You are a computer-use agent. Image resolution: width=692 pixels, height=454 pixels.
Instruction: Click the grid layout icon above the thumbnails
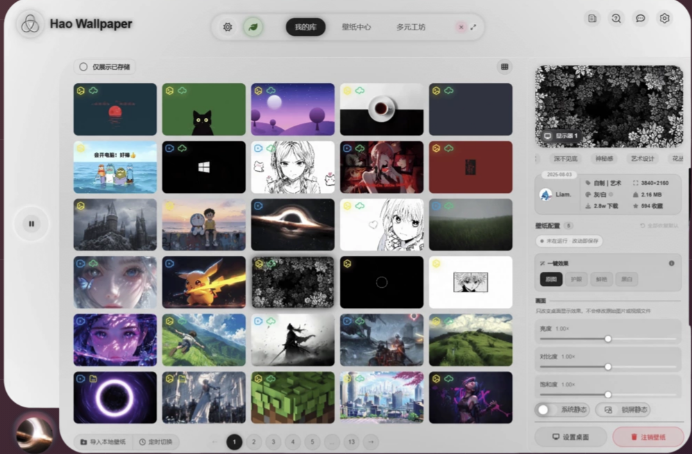(x=504, y=67)
